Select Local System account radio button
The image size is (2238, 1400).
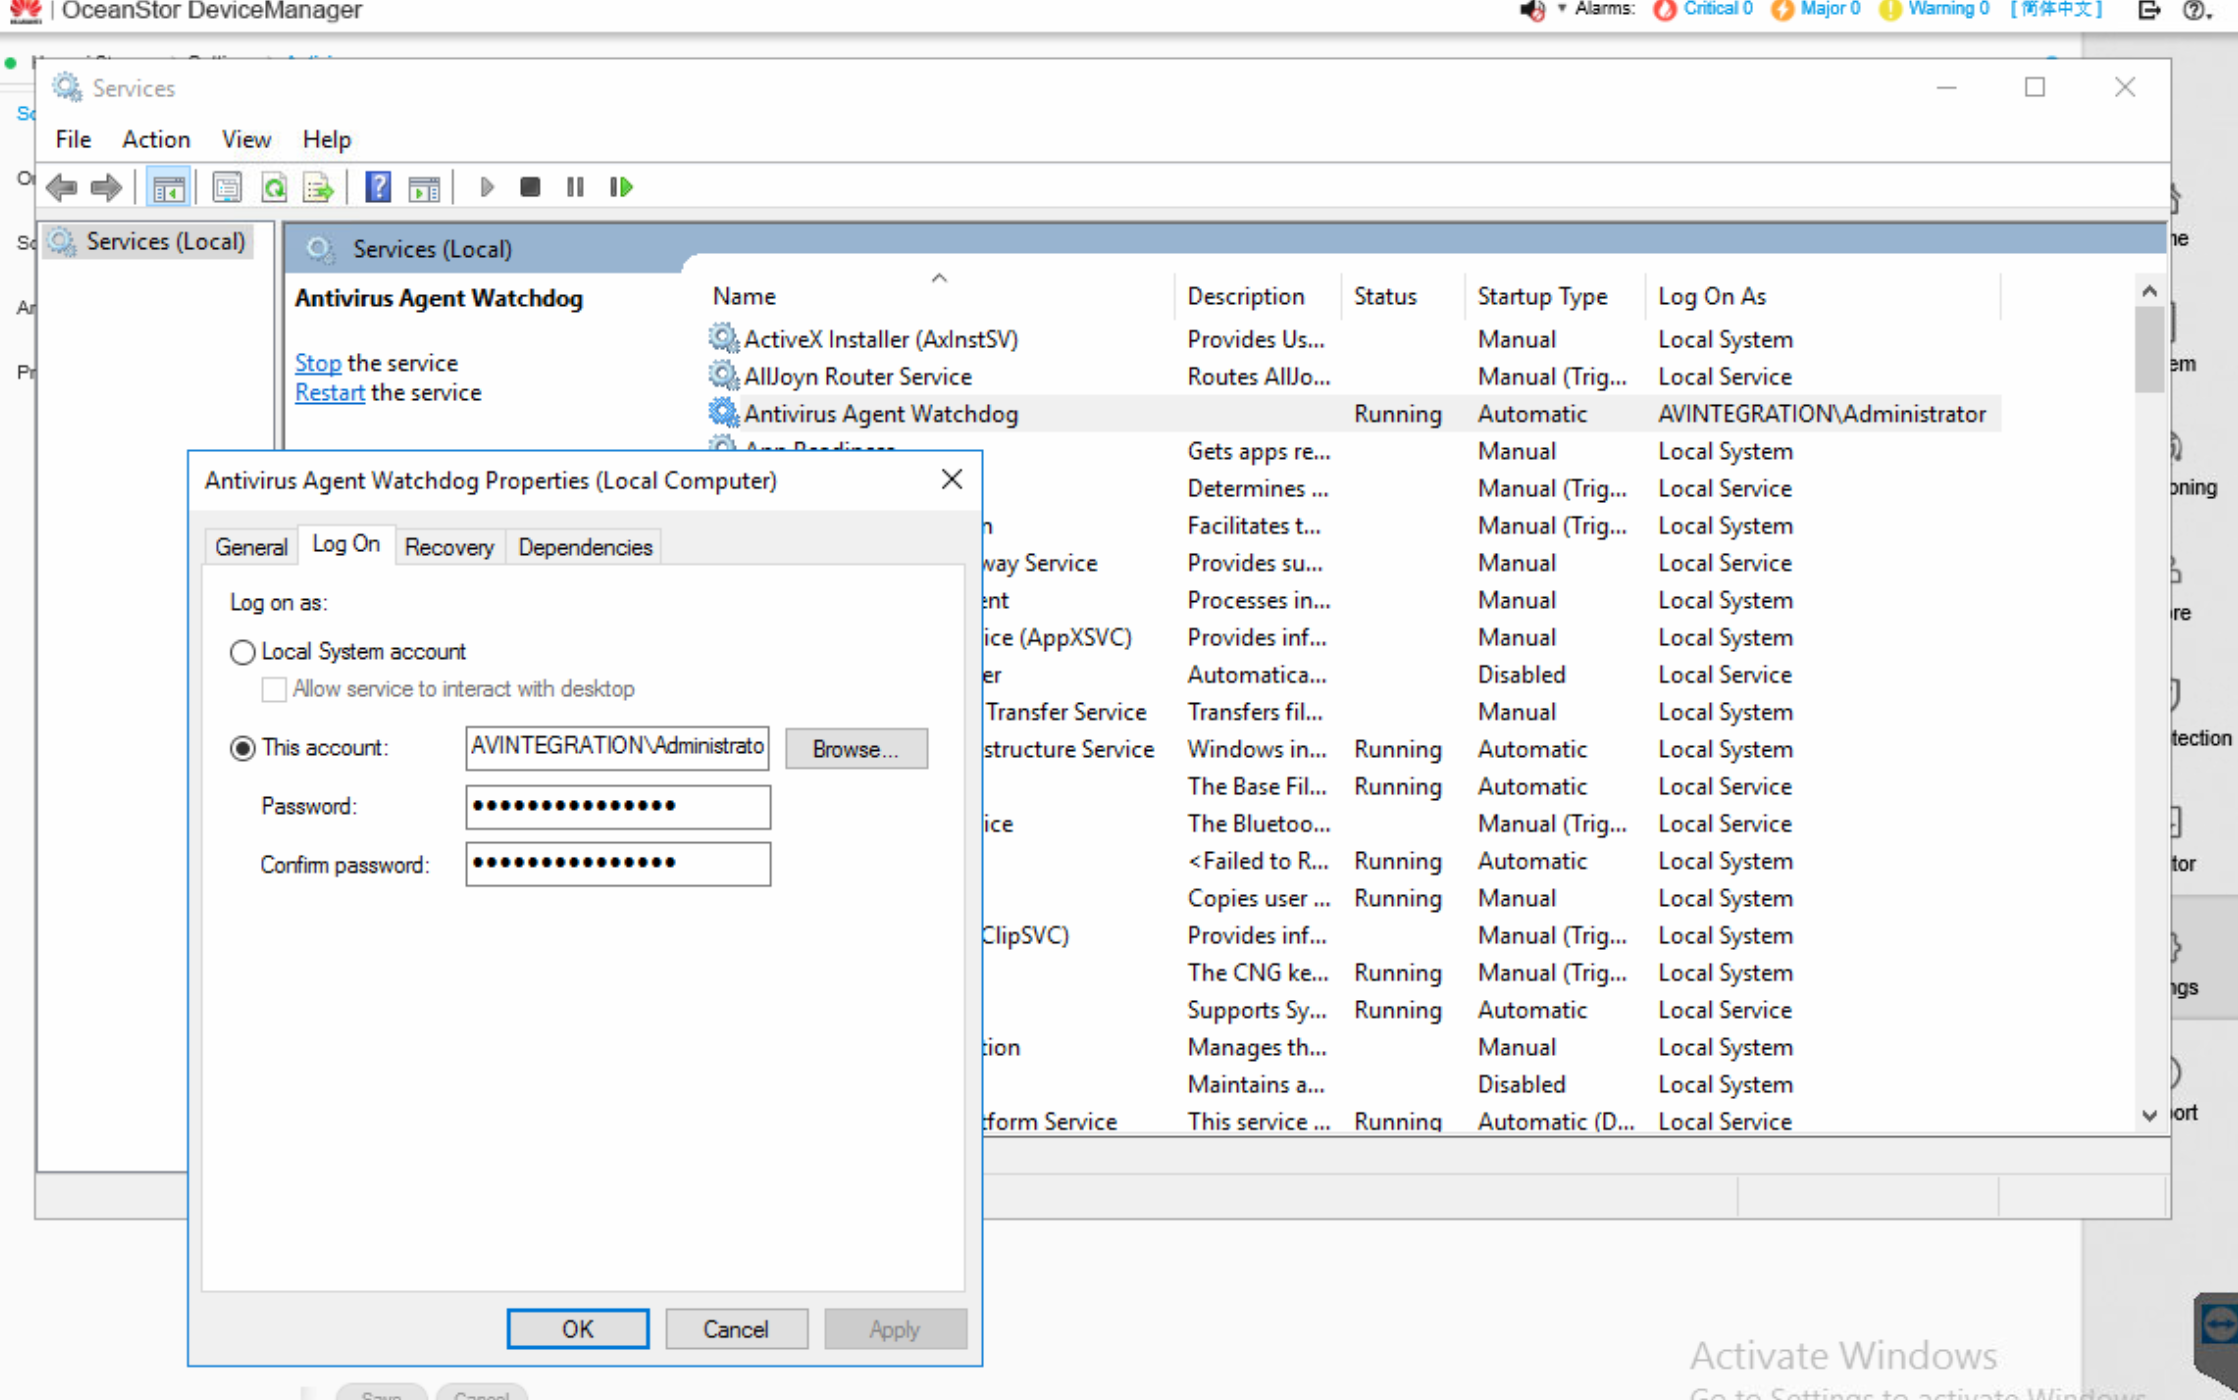(242, 652)
